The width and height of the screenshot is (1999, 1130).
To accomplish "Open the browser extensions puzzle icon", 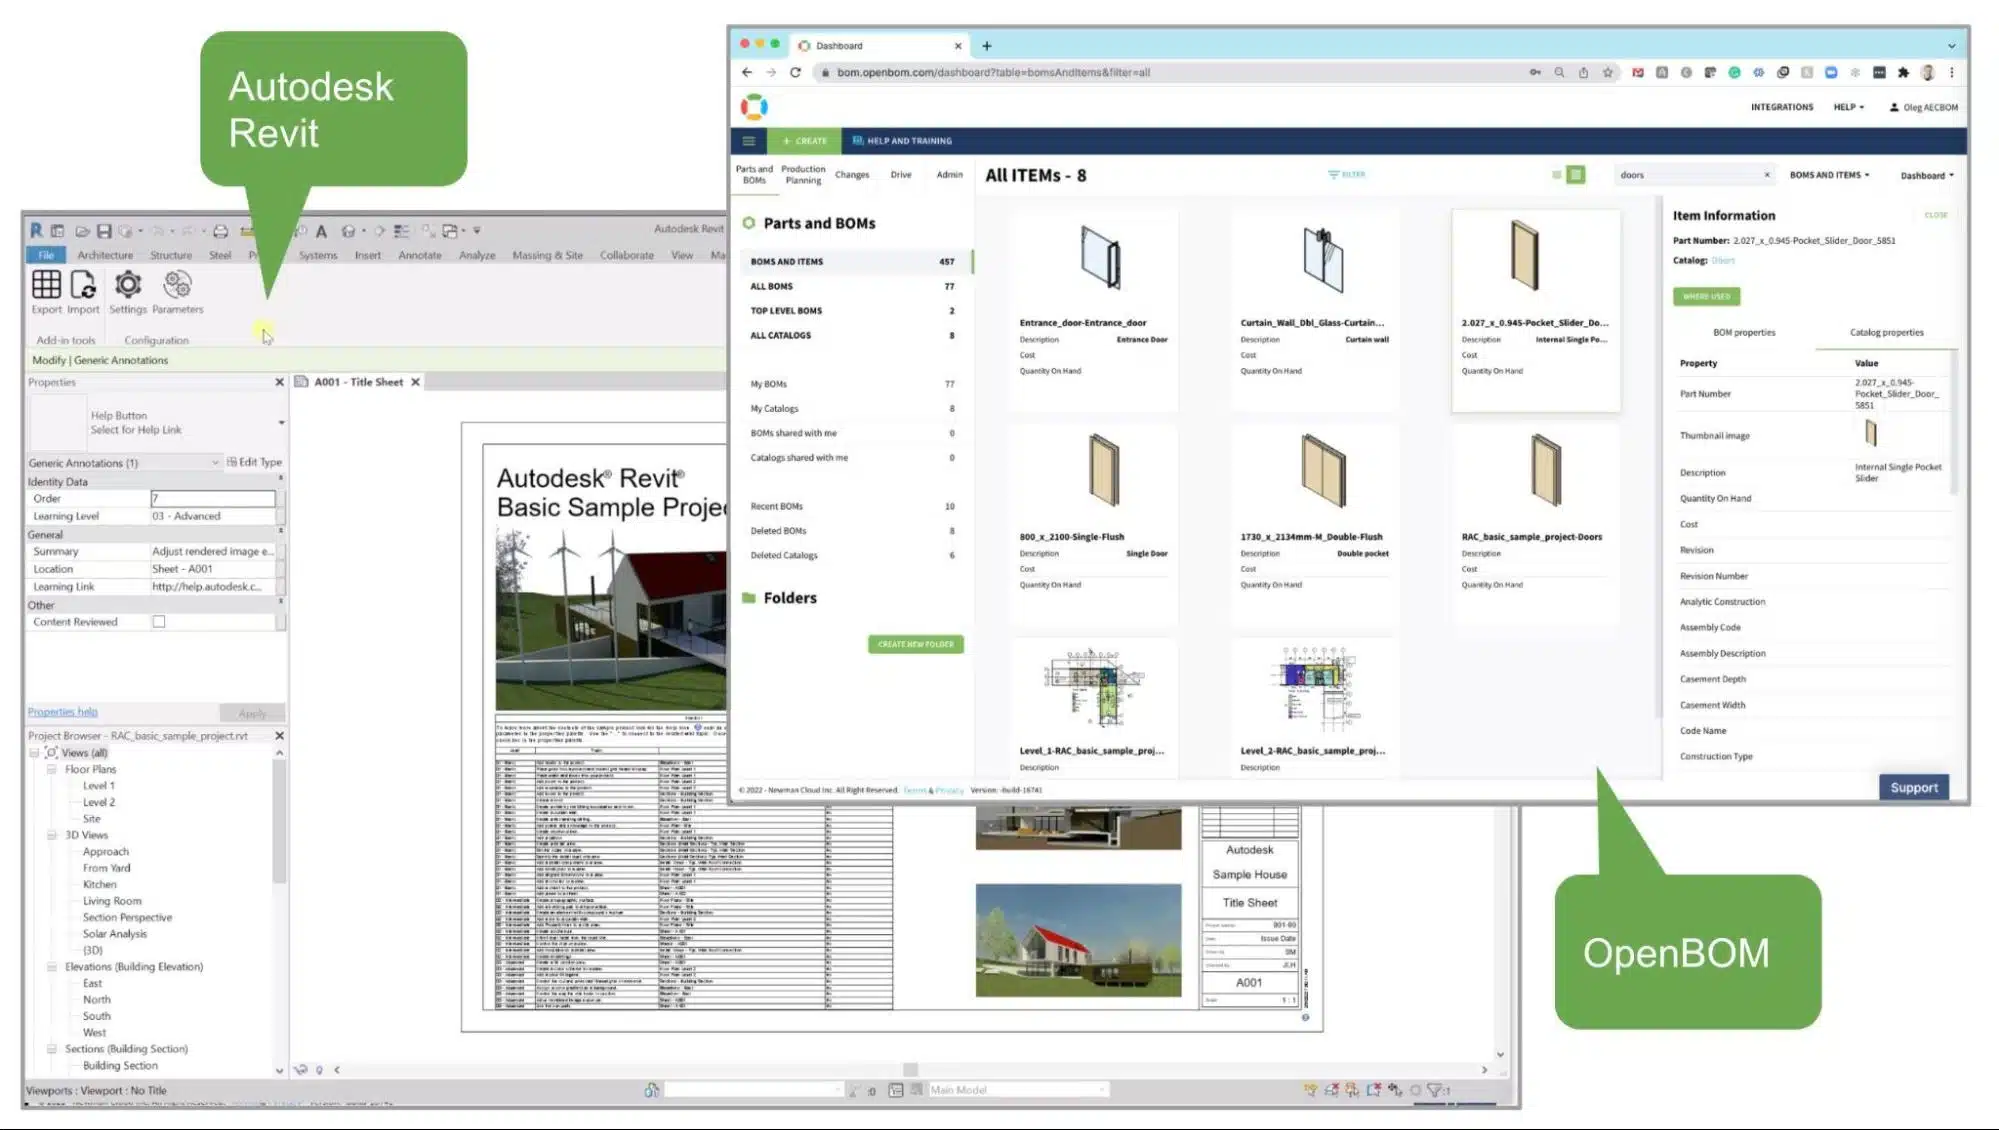I will click(x=1903, y=72).
